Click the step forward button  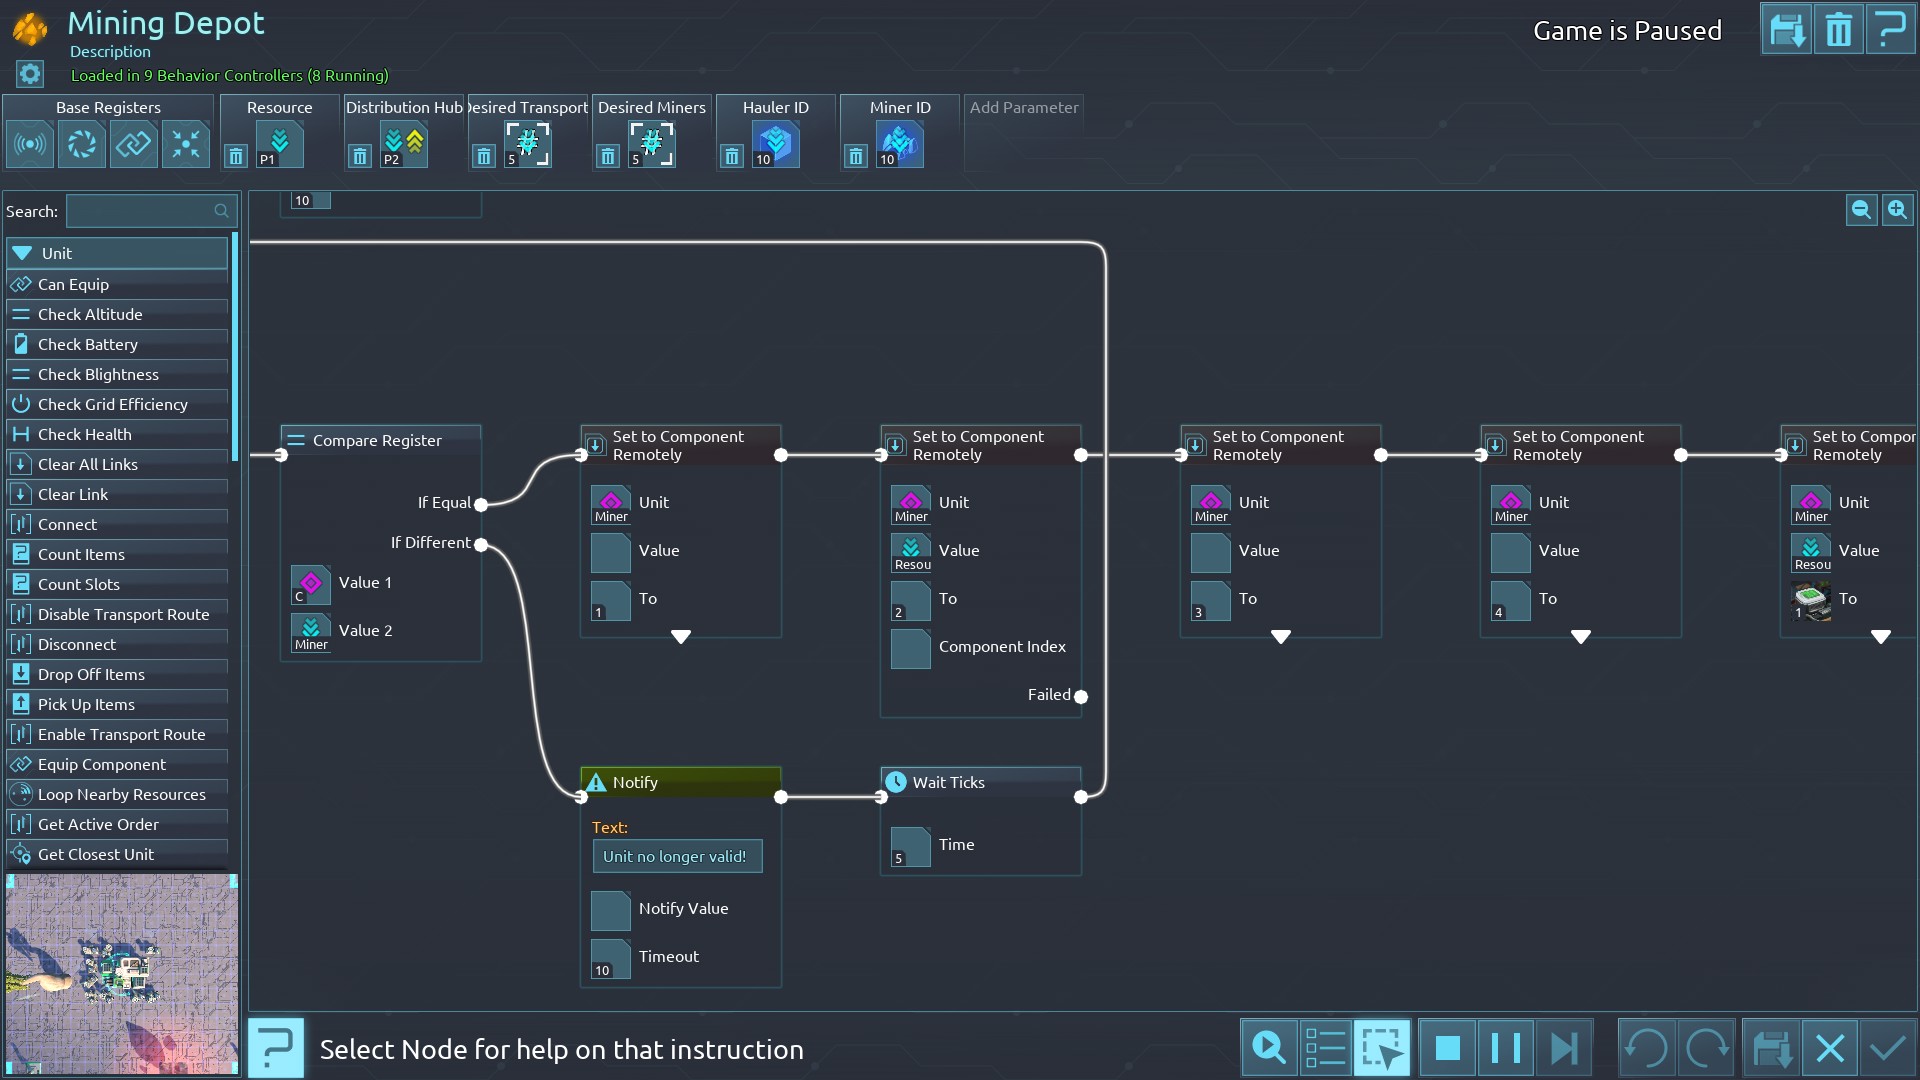(1563, 1048)
